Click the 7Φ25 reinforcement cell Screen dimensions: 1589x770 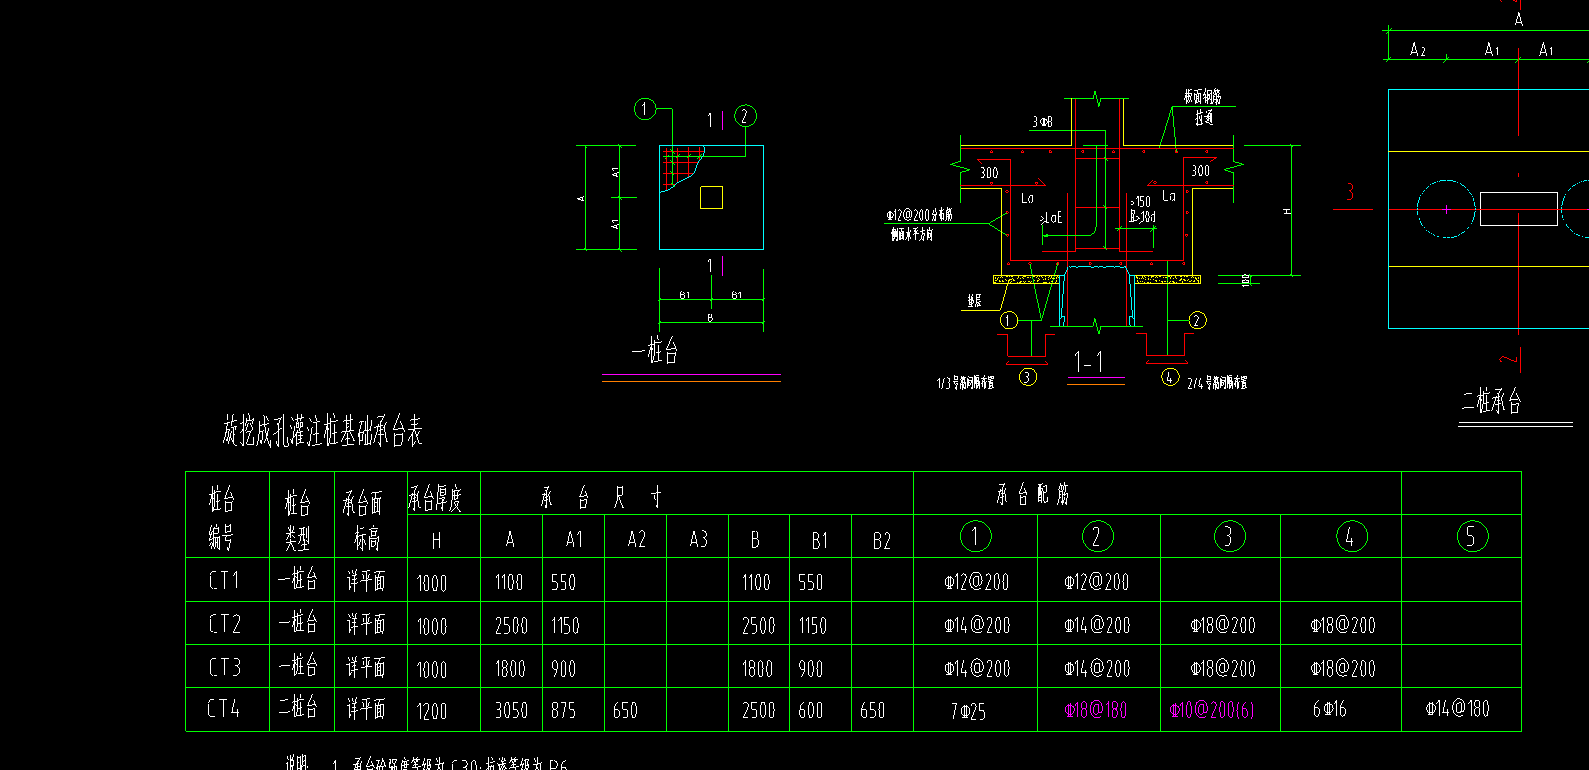pyautogui.click(x=968, y=711)
